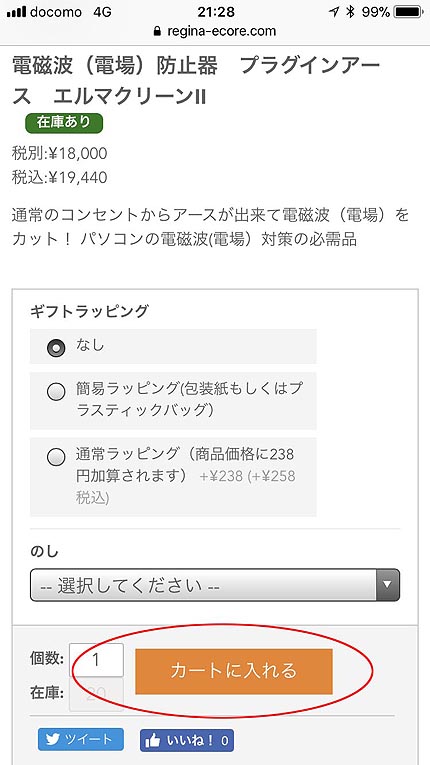This screenshot has width=430, height=765.
Task: Tap the disabled 在庫 stock field
Action: 97,694
